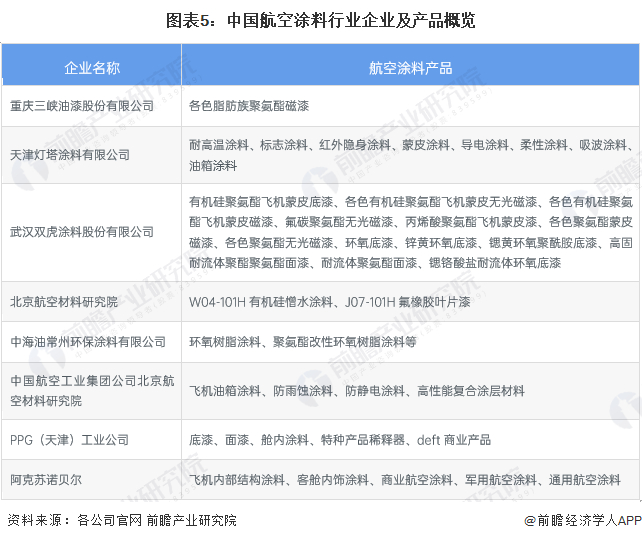Click the 中国航空工业集团公司北京航空材料研究院 cell
Viewport: 642px width, 541px height.
click(x=92, y=391)
